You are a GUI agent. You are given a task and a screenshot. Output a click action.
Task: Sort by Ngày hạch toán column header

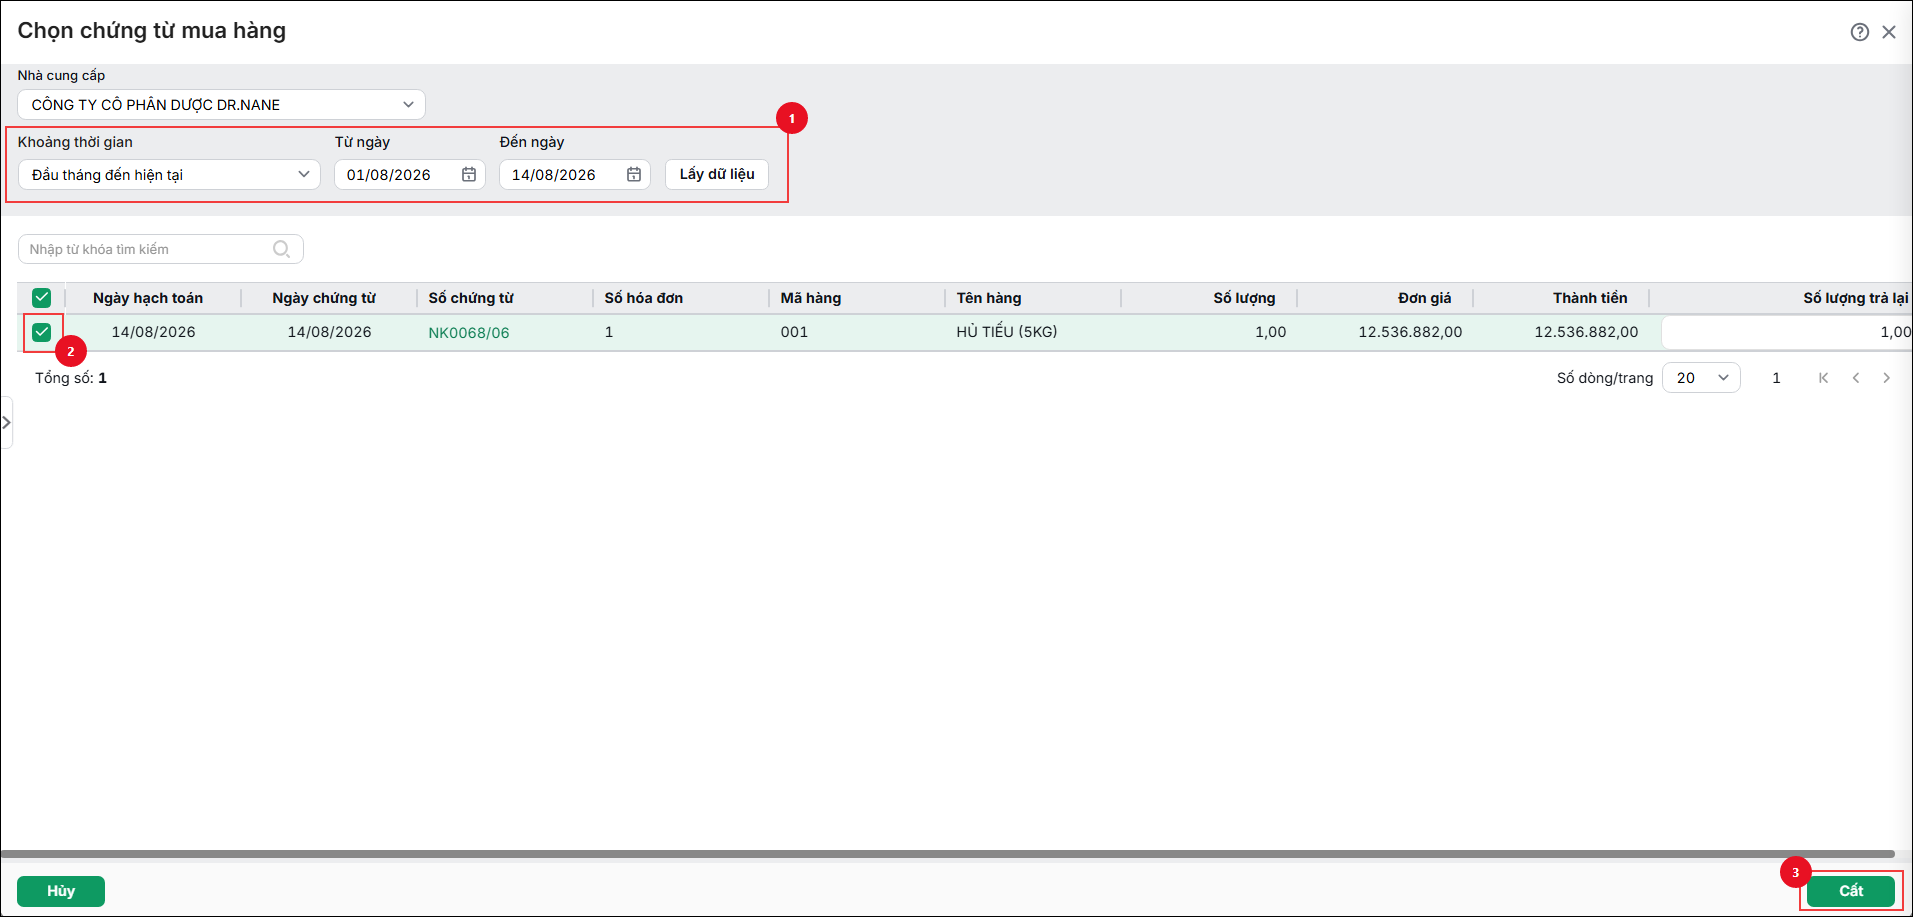(x=148, y=298)
